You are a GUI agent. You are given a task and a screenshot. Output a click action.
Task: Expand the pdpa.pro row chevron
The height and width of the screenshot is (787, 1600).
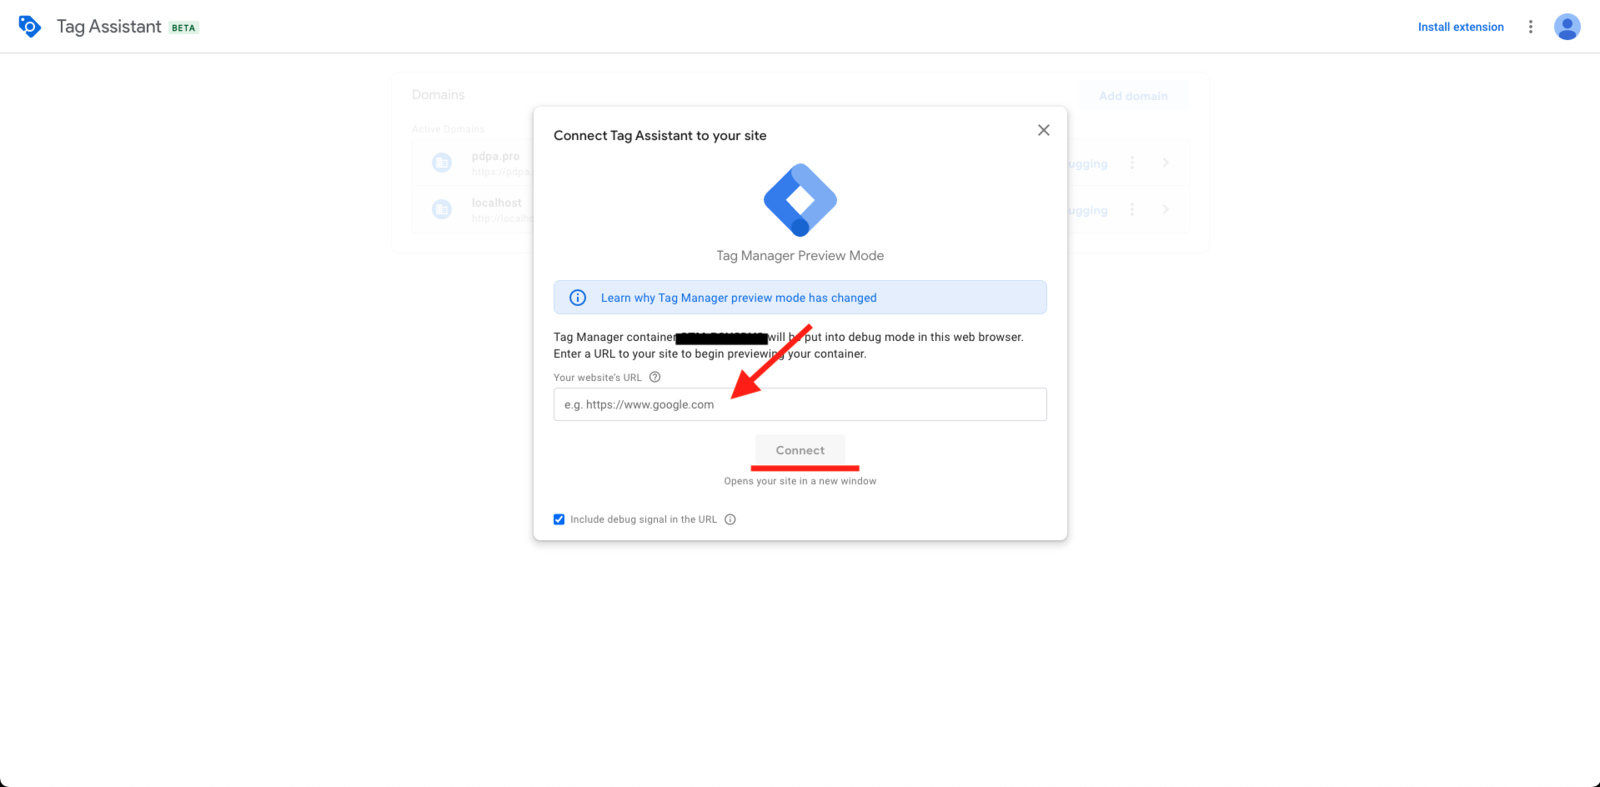click(1165, 163)
